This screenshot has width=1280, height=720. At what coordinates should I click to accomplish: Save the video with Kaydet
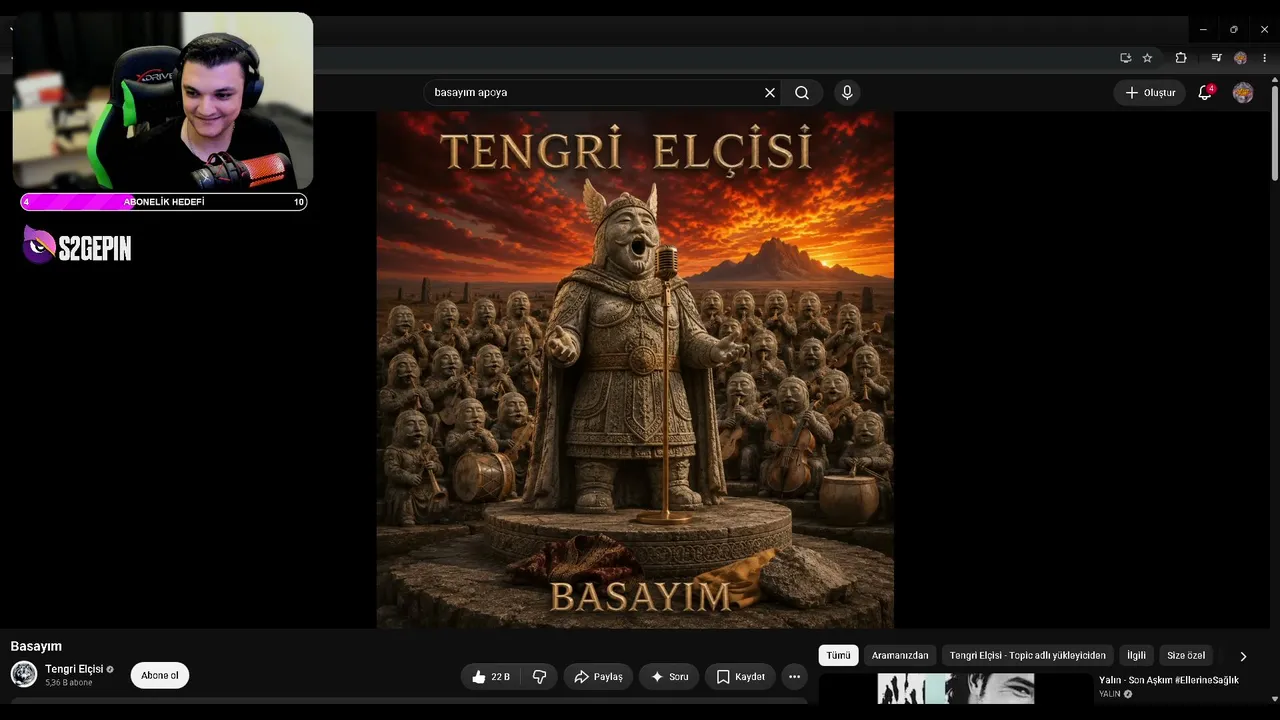(741, 677)
